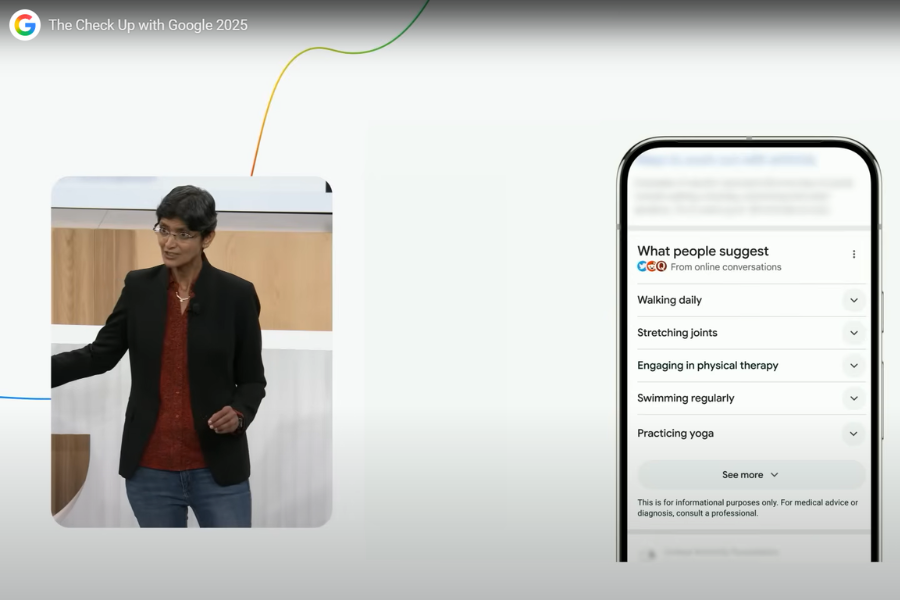
Task: Click the What people suggest heading
Action: [702, 251]
